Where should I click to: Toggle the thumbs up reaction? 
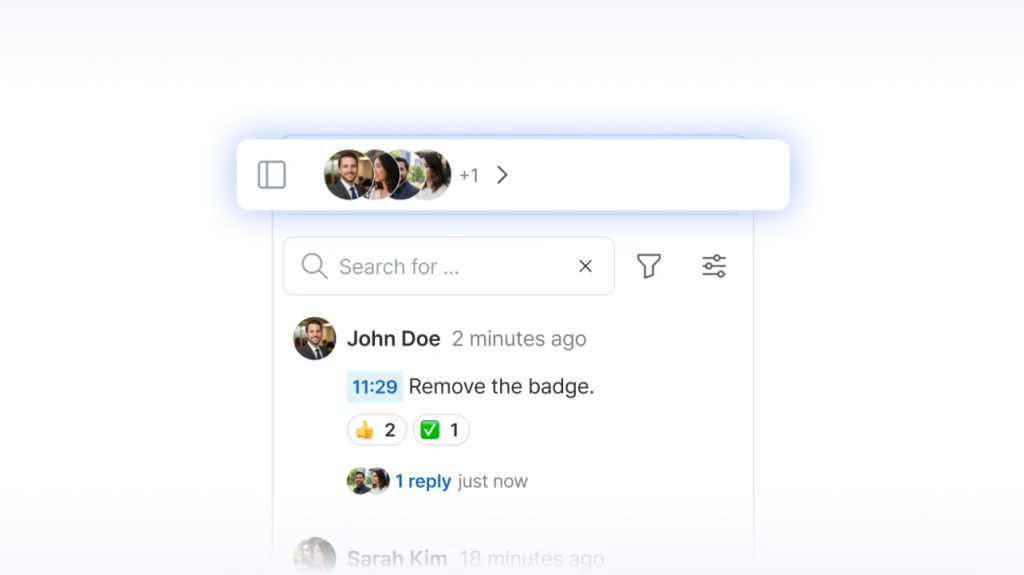coord(377,430)
